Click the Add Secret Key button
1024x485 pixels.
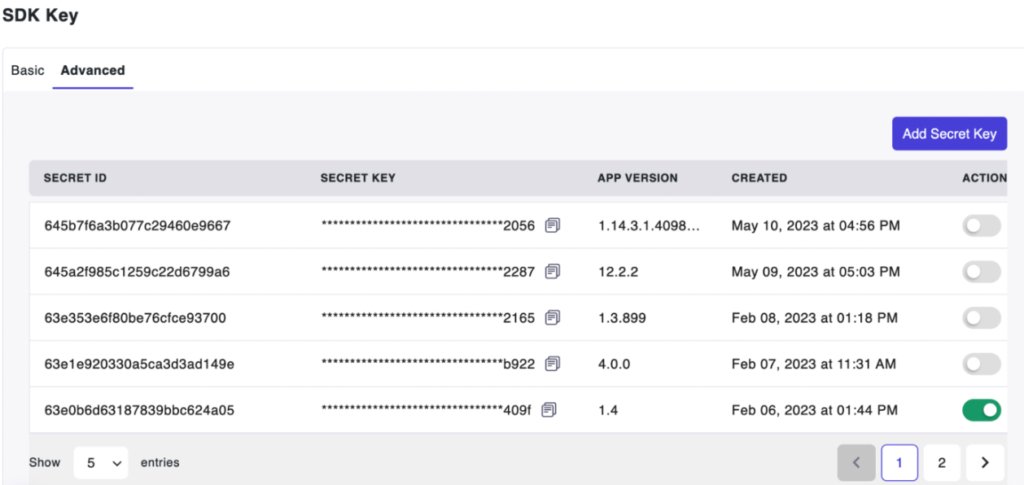[949, 134]
